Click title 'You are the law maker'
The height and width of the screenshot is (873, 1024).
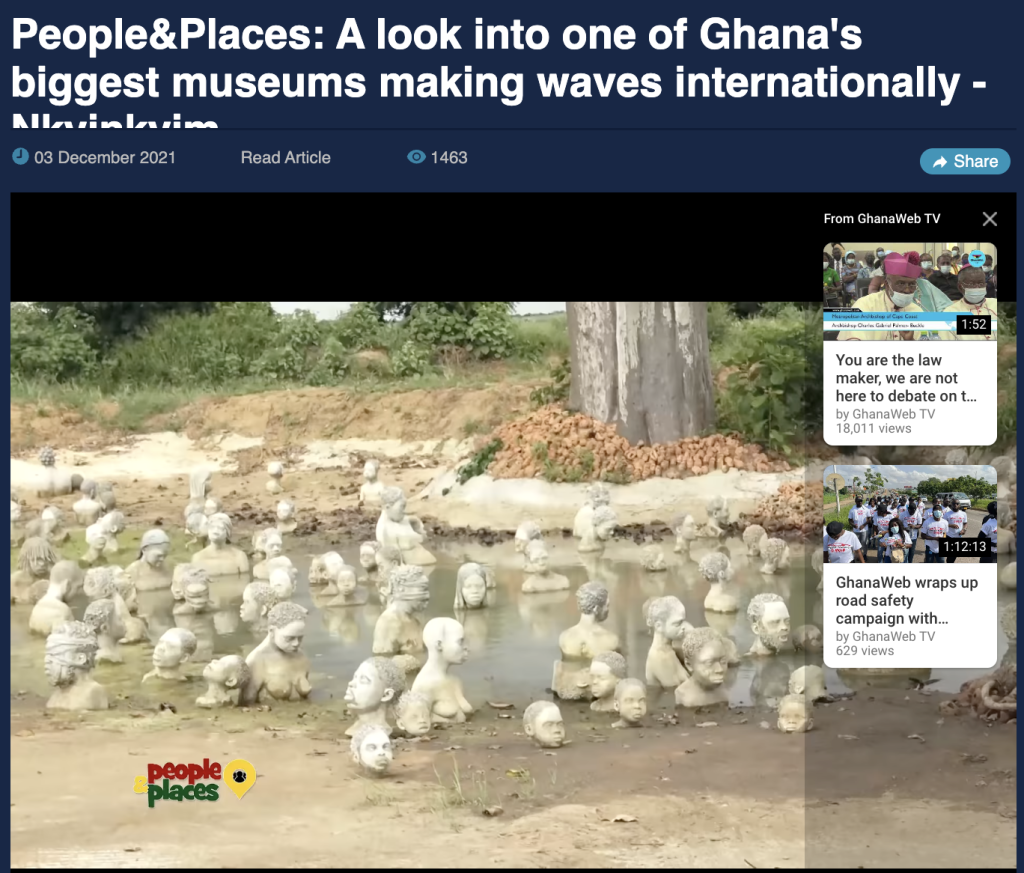(906, 378)
